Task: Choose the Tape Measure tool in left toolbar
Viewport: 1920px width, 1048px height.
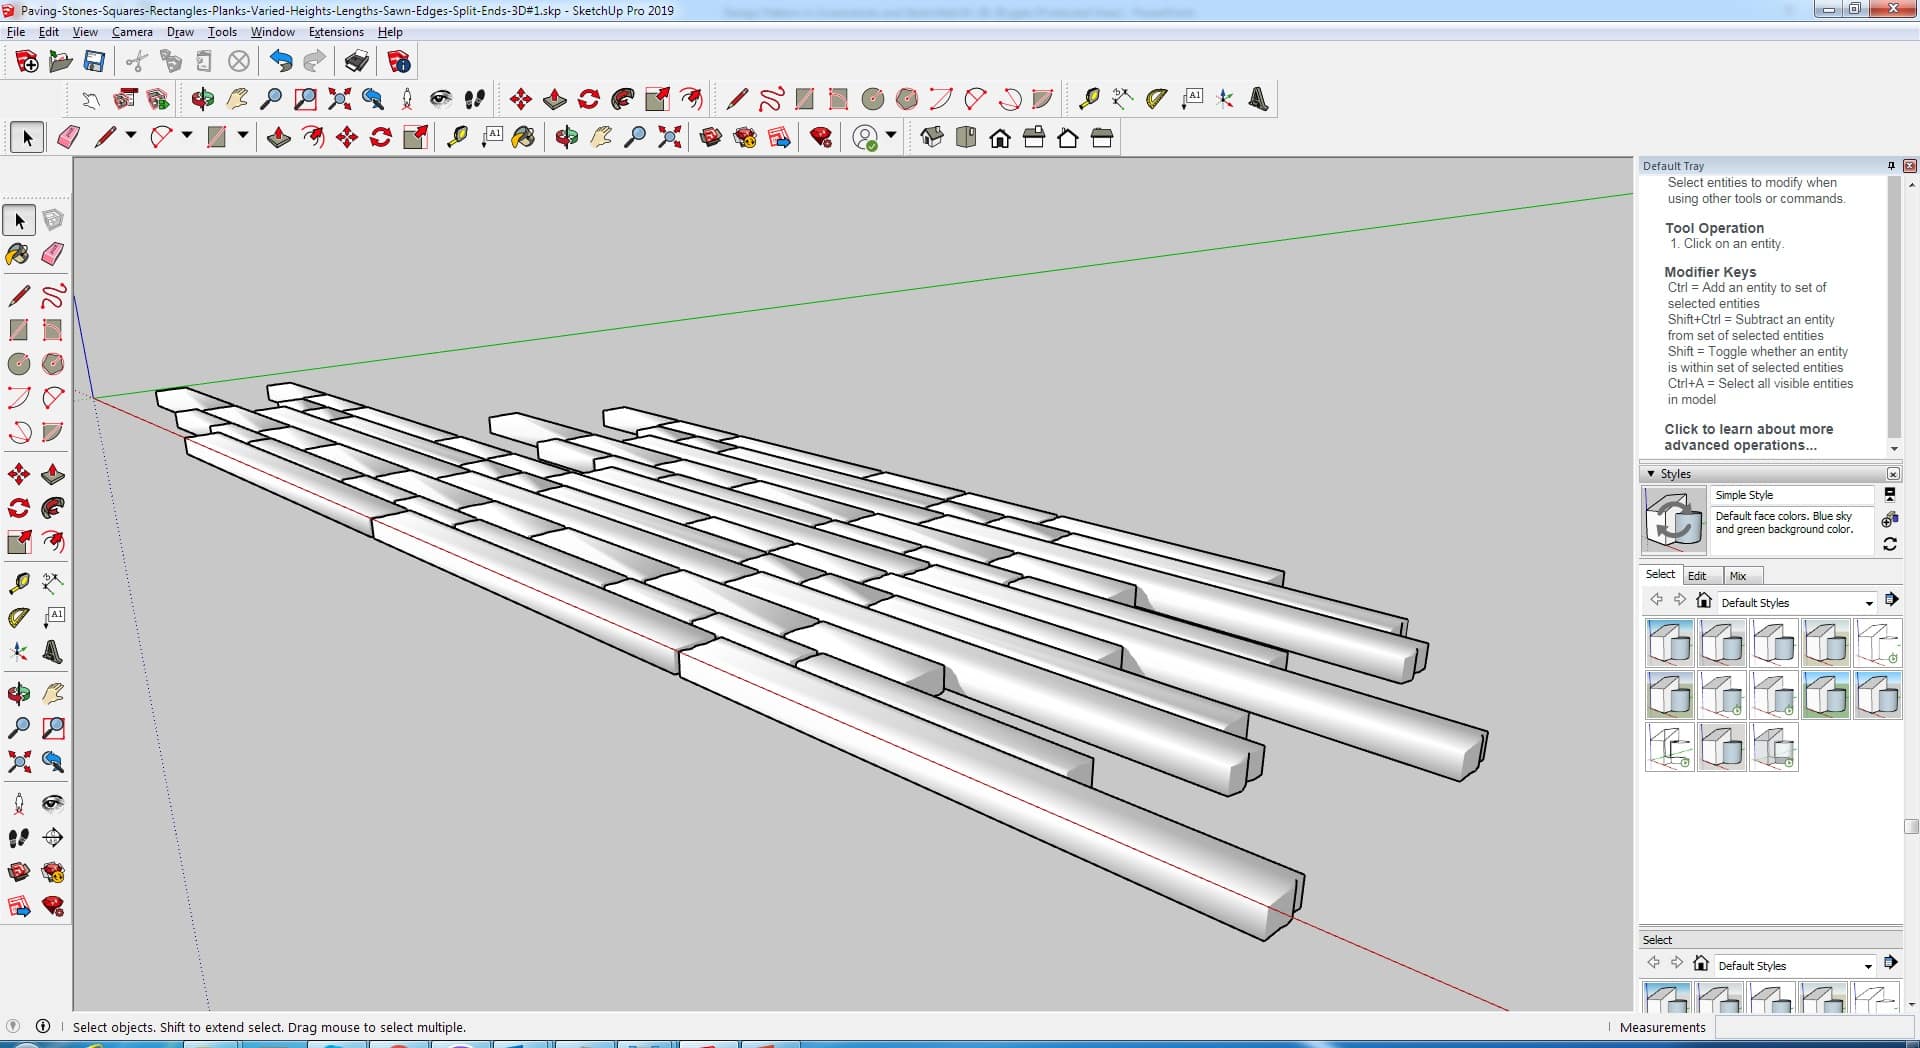Action: tap(18, 583)
